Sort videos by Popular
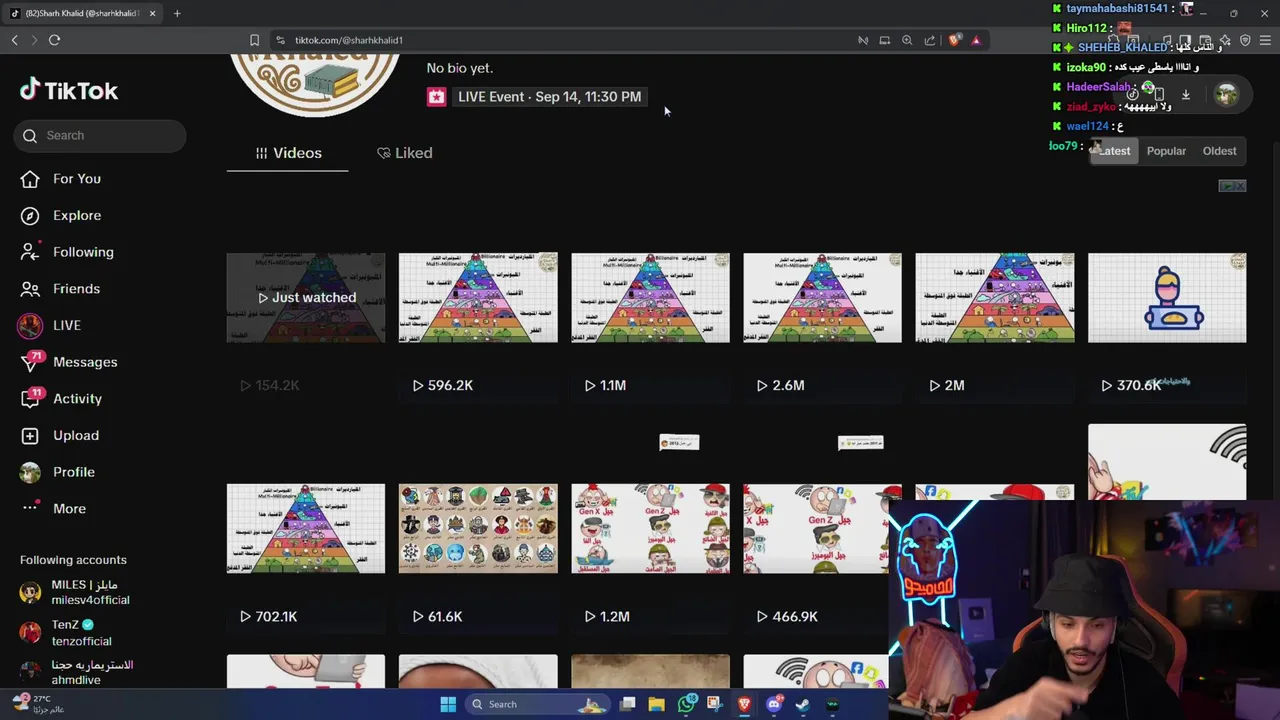Image resolution: width=1280 pixels, height=720 pixels. pyautogui.click(x=1166, y=151)
